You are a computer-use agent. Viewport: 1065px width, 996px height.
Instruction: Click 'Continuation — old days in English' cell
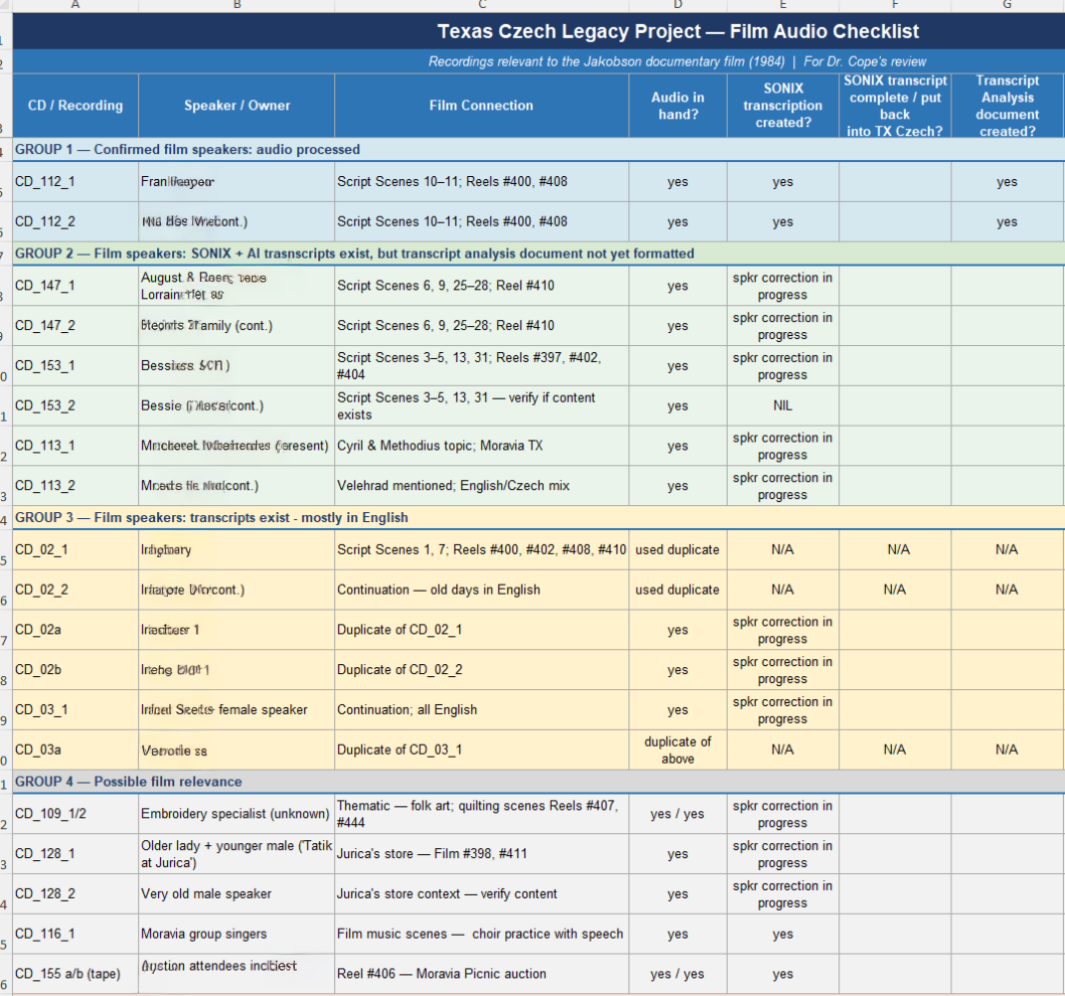(482, 590)
